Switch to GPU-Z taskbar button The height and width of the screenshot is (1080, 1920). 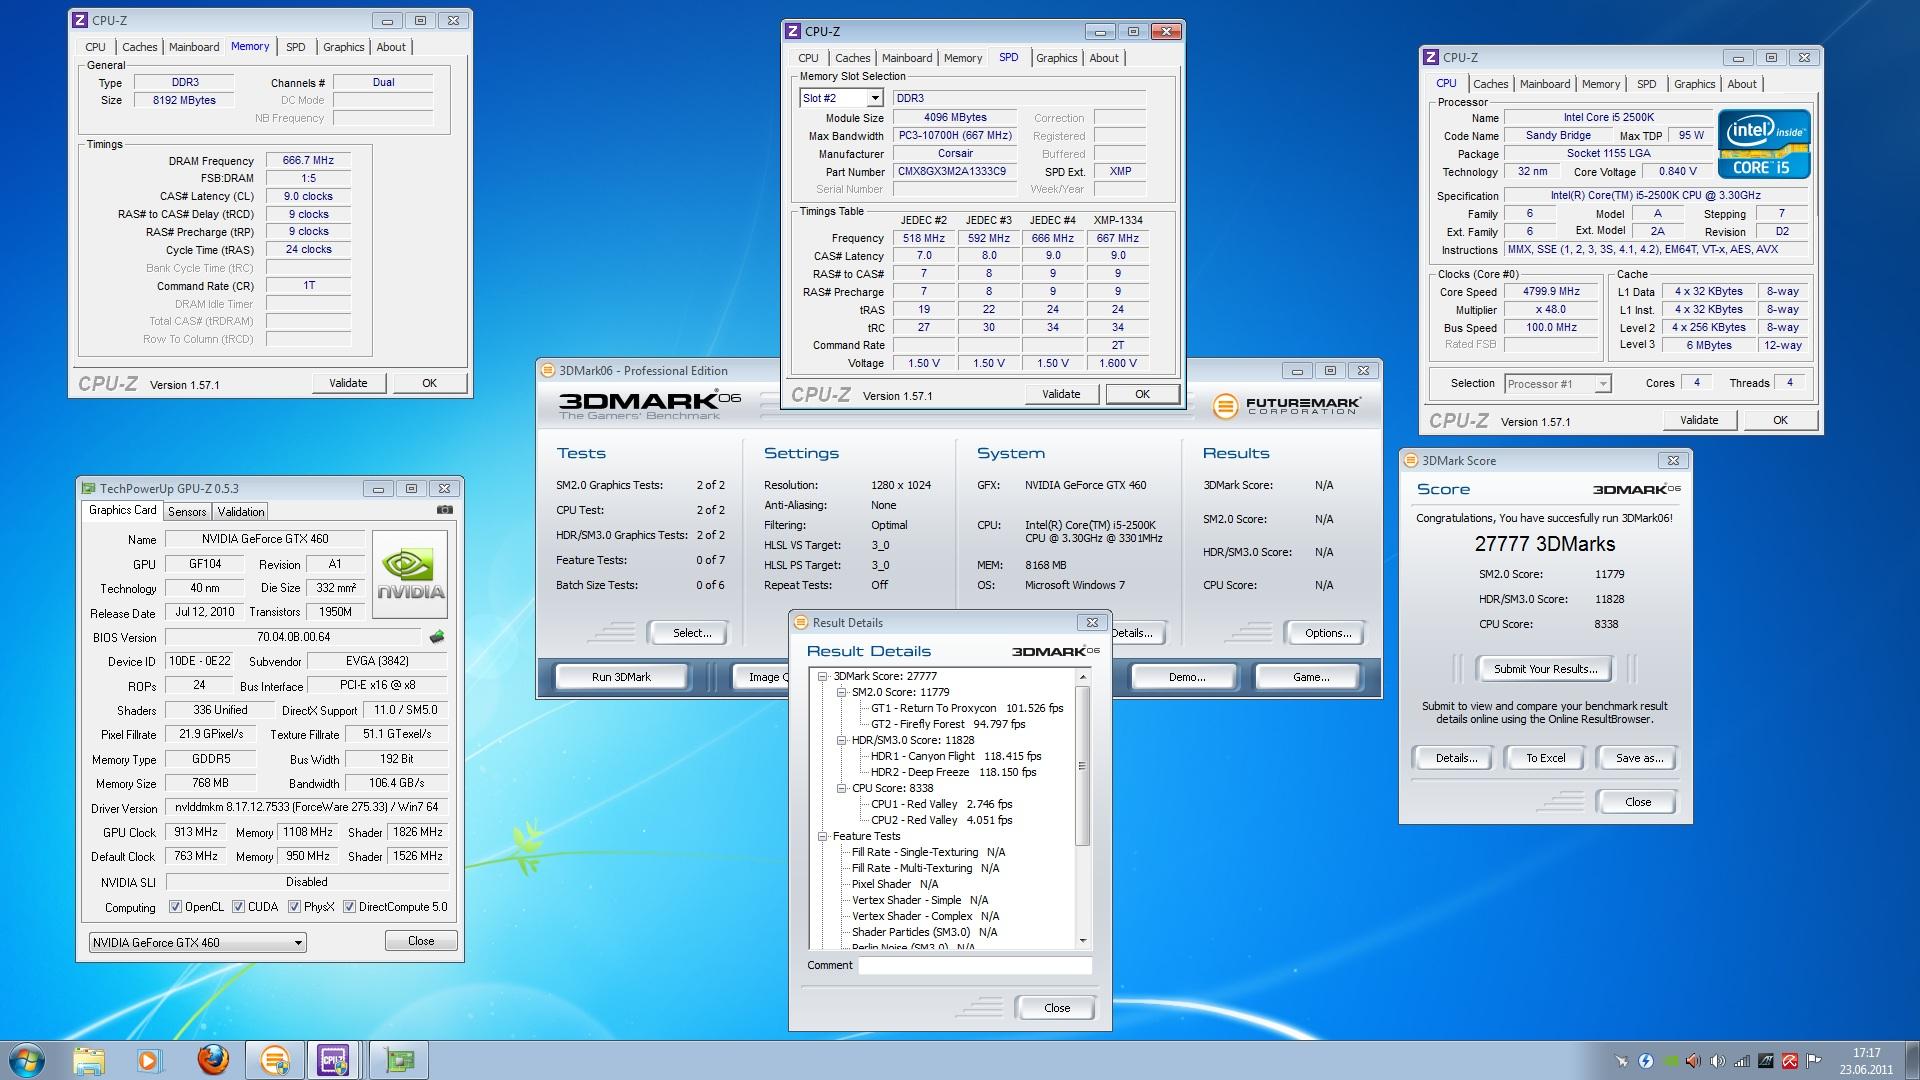399,1060
